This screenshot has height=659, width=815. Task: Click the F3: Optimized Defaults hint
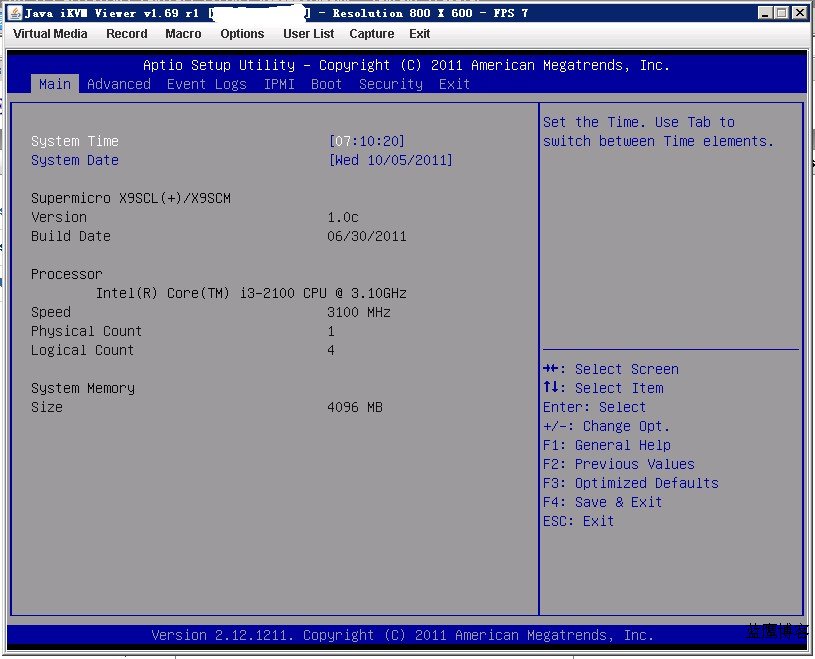pyautogui.click(x=630, y=483)
